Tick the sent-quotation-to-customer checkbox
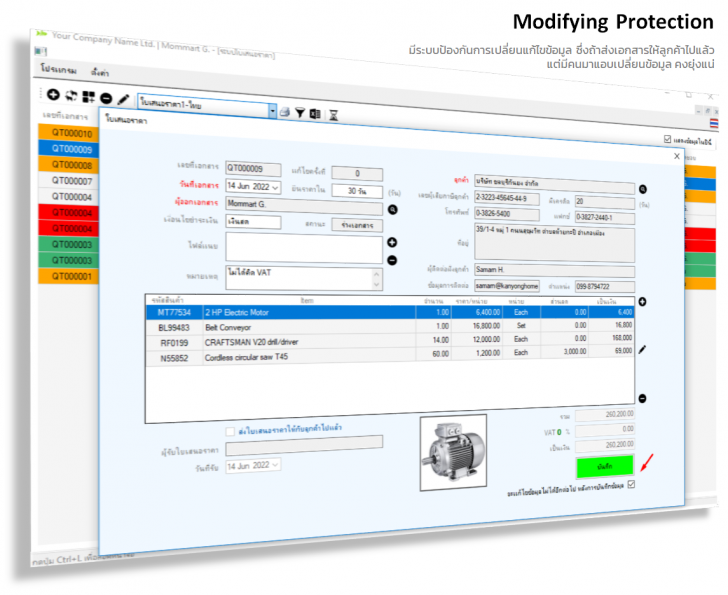The width and height of the screenshot is (728, 595). click(230, 432)
